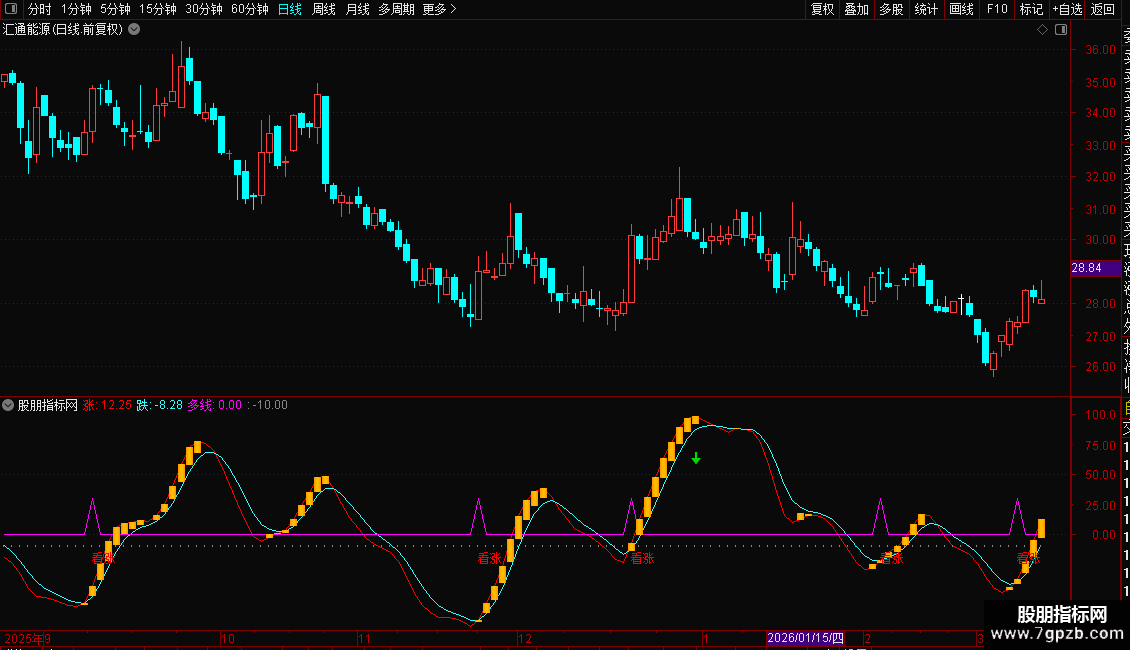This screenshot has width=1130, height=650.
Task: Click the 2026/01/15/四 date marker
Action: pos(805,638)
